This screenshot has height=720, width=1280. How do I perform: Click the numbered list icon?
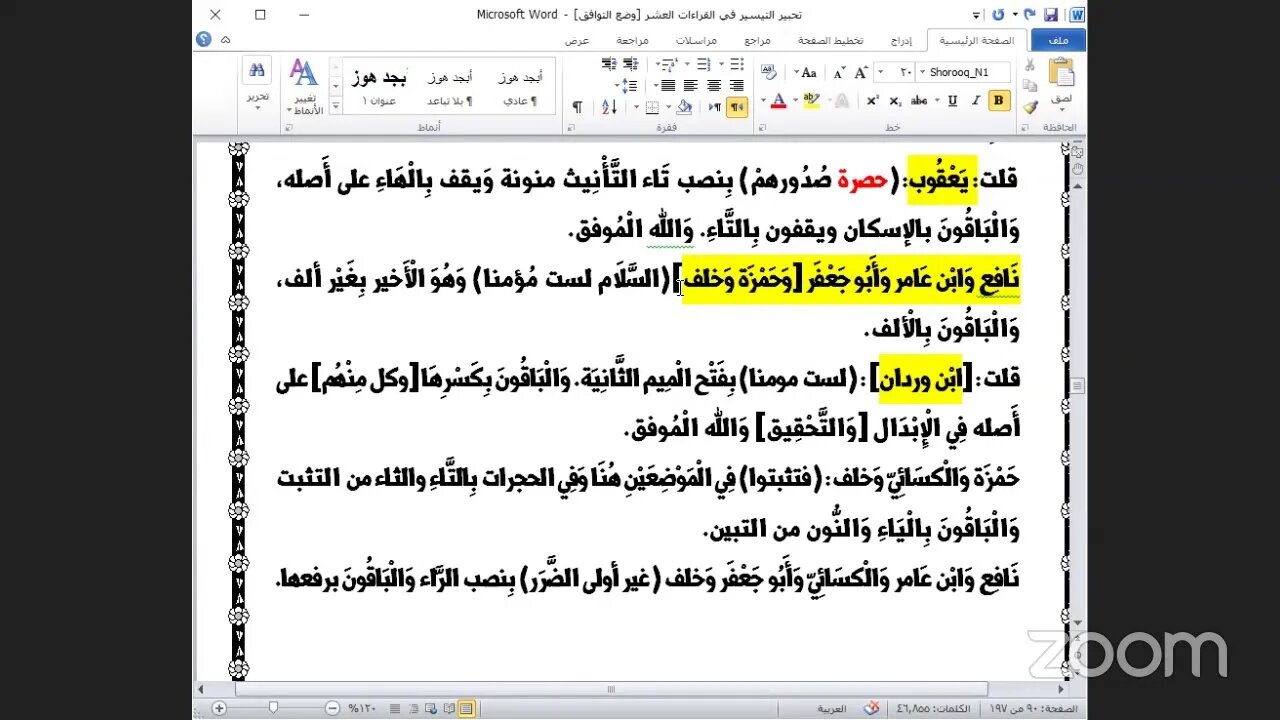pos(704,64)
